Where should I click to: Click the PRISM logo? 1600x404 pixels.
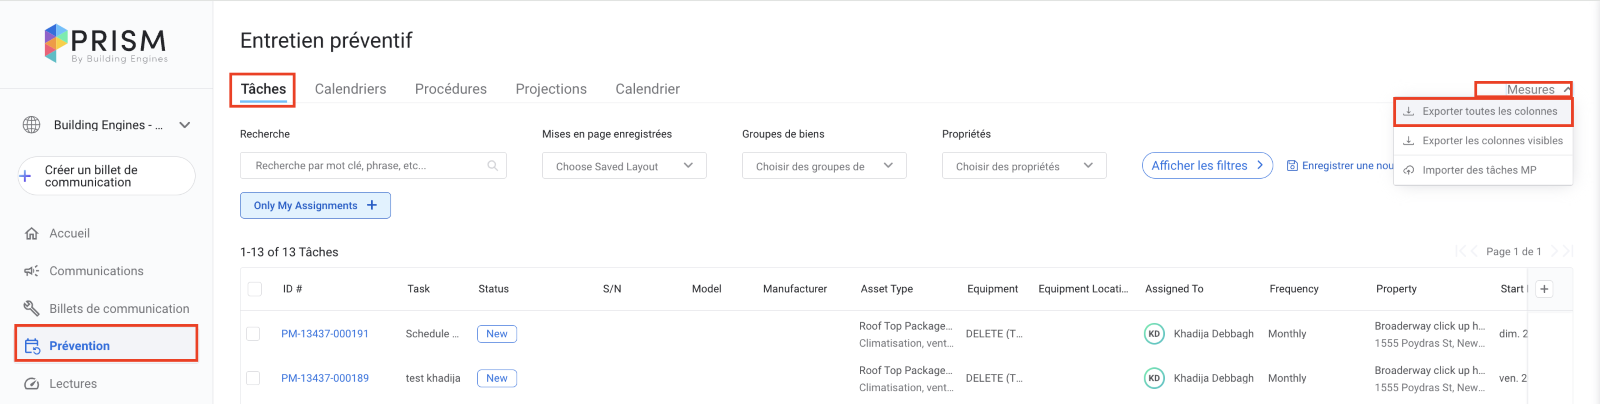click(x=106, y=43)
